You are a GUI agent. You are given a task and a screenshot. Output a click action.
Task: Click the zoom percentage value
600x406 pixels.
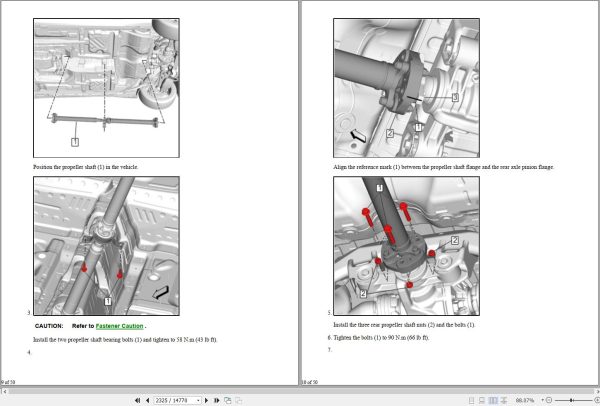525,400
